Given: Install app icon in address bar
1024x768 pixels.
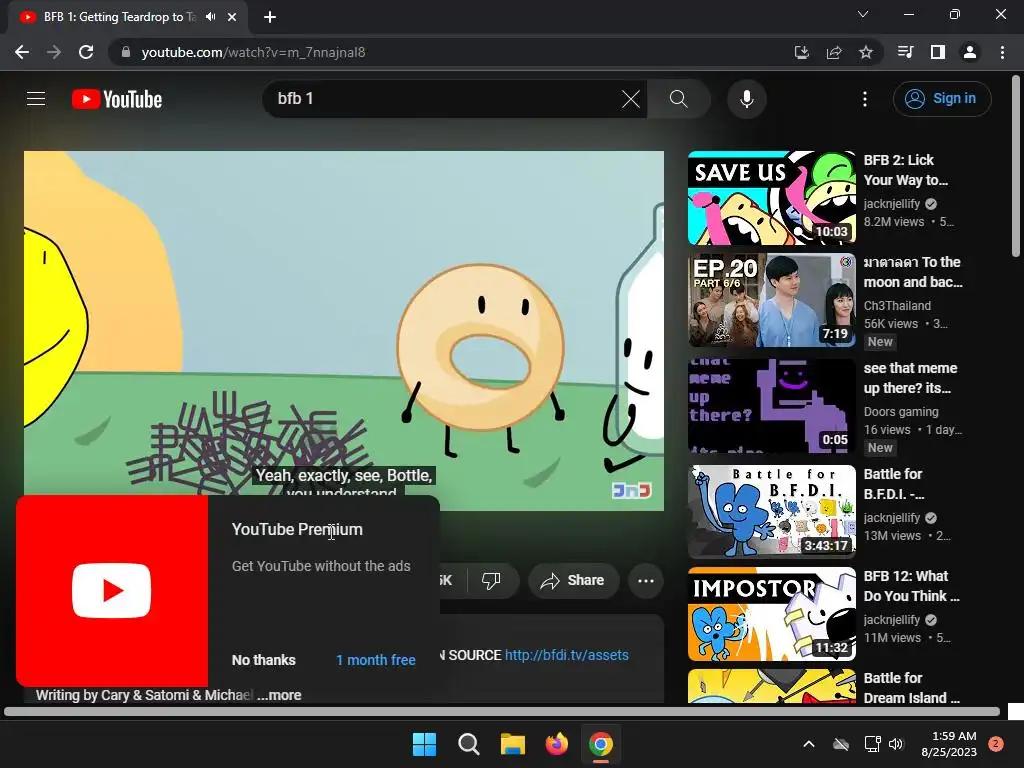Looking at the screenshot, I should pos(801,52).
